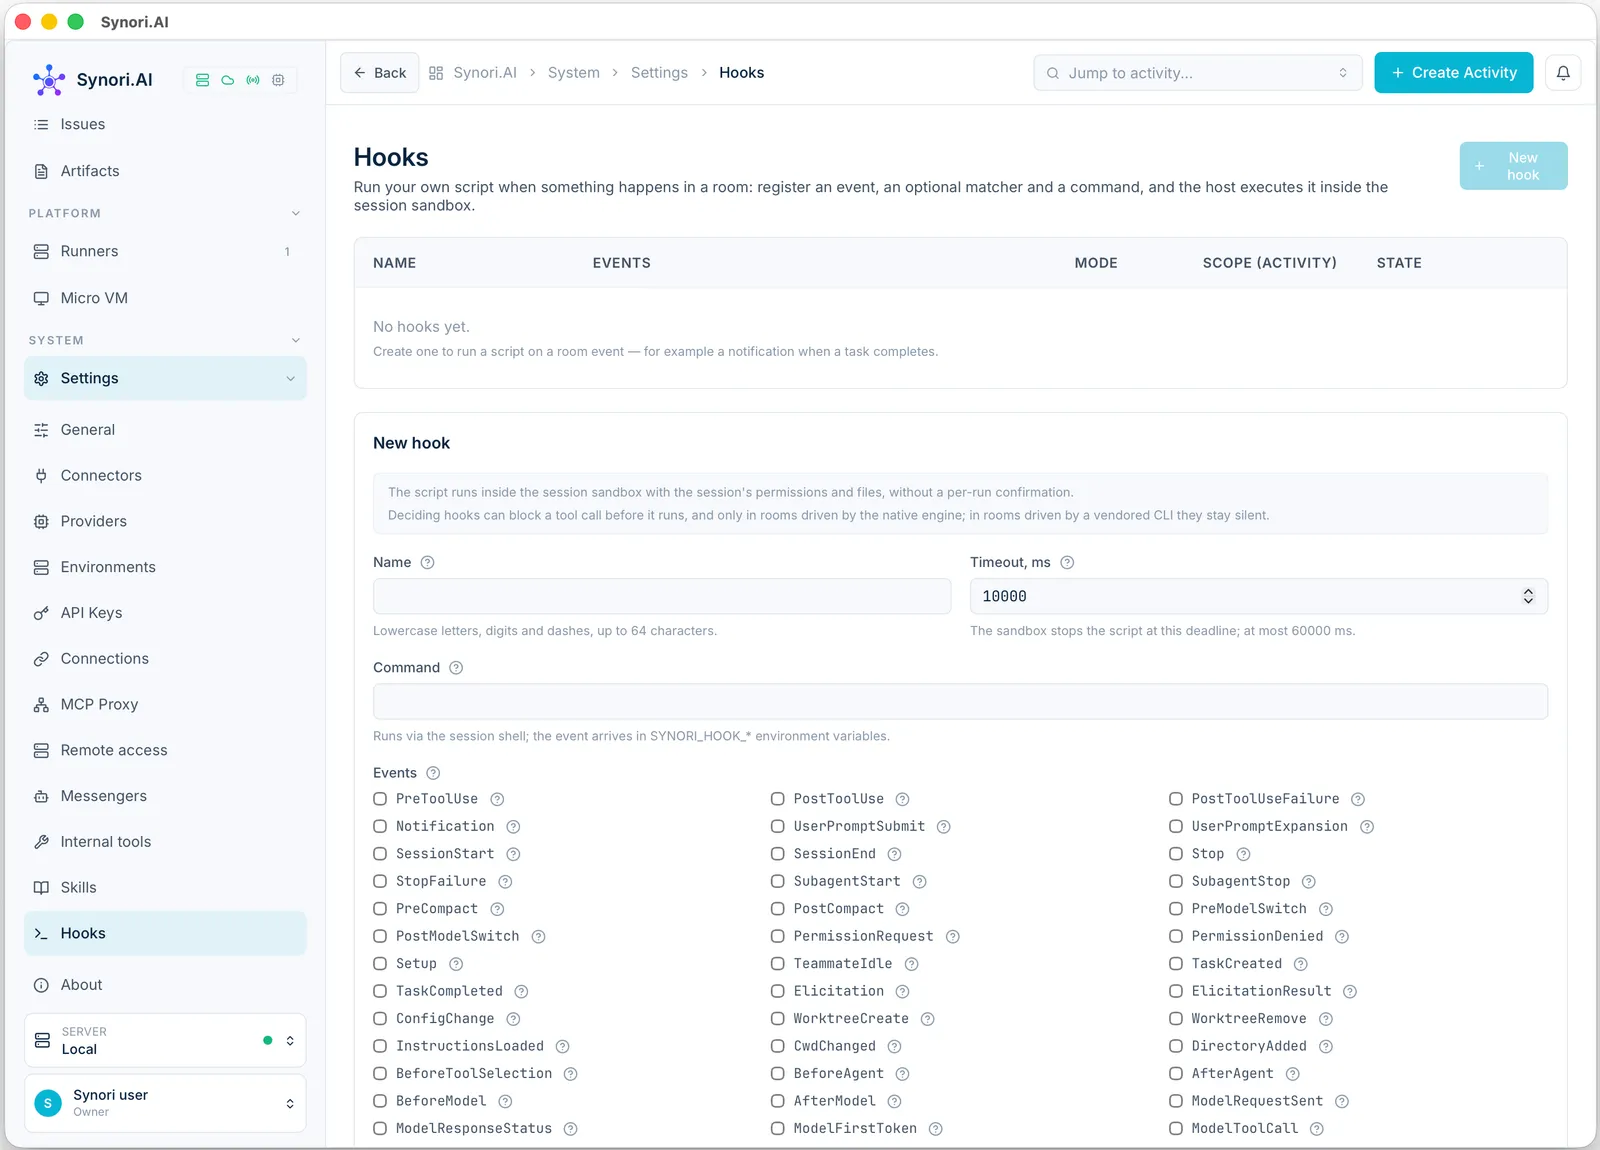Go to API Keys settings
Image resolution: width=1600 pixels, height=1150 pixels.
coord(165,613)
